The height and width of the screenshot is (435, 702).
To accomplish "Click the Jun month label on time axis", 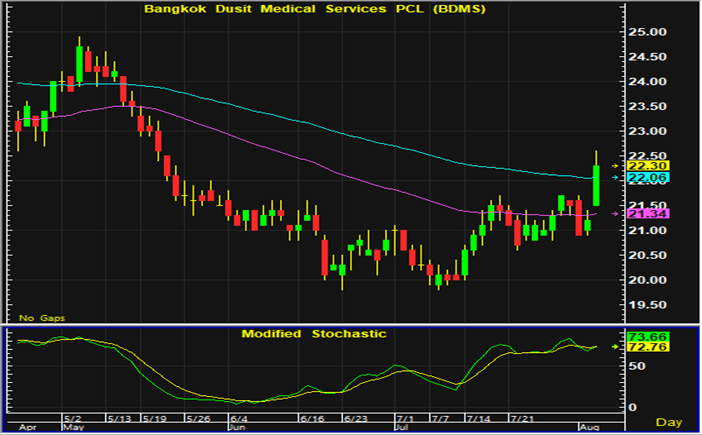I will (236, 425).
